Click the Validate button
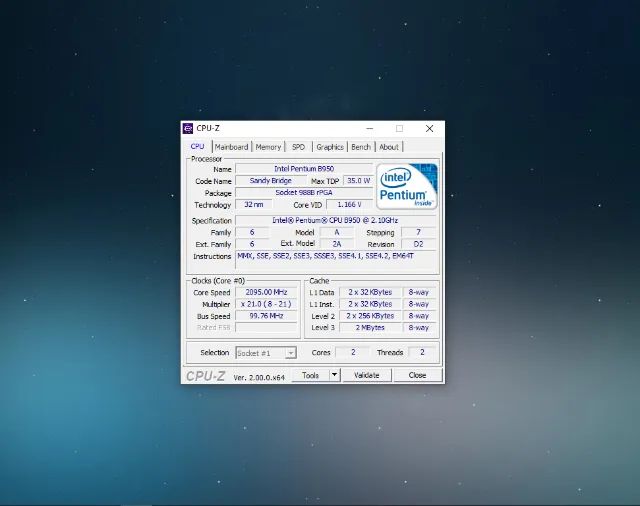The height and width of the screenshot is (506, 640). 367,375
